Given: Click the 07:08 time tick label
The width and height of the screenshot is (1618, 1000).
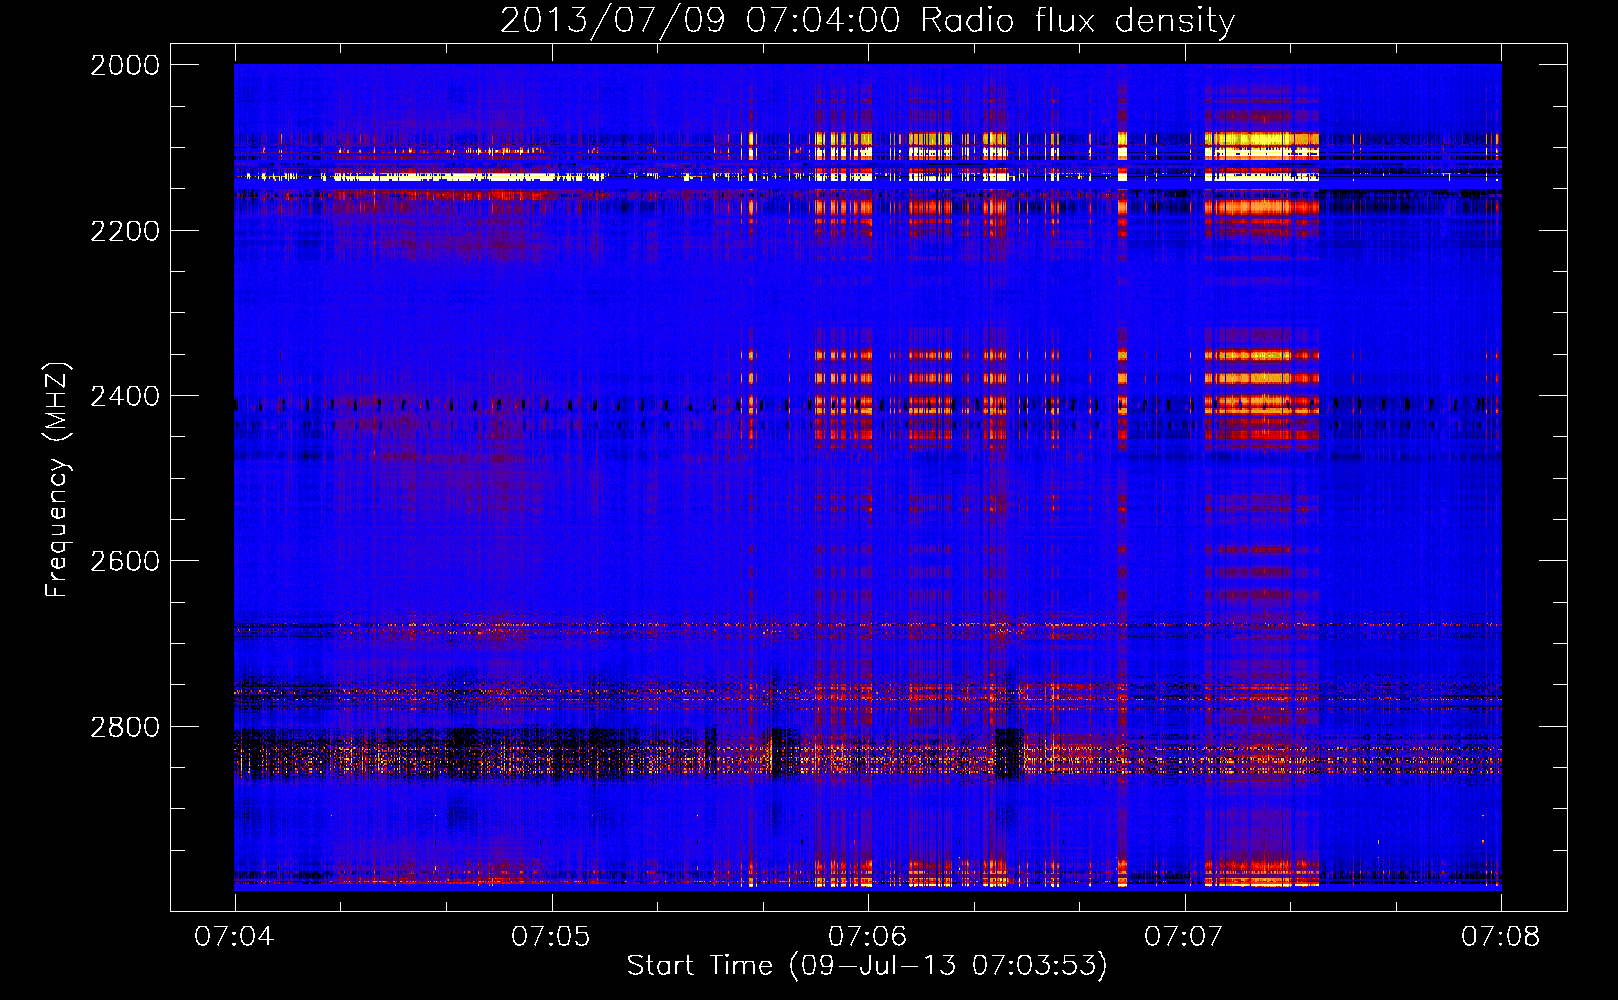Looking at the screenshot, I should [1500, 936].
